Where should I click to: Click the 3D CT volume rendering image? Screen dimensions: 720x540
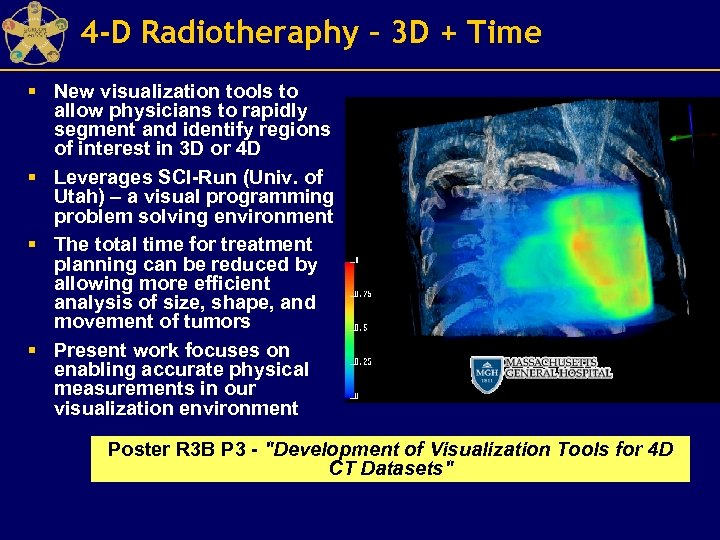click(x=532, y=250)
